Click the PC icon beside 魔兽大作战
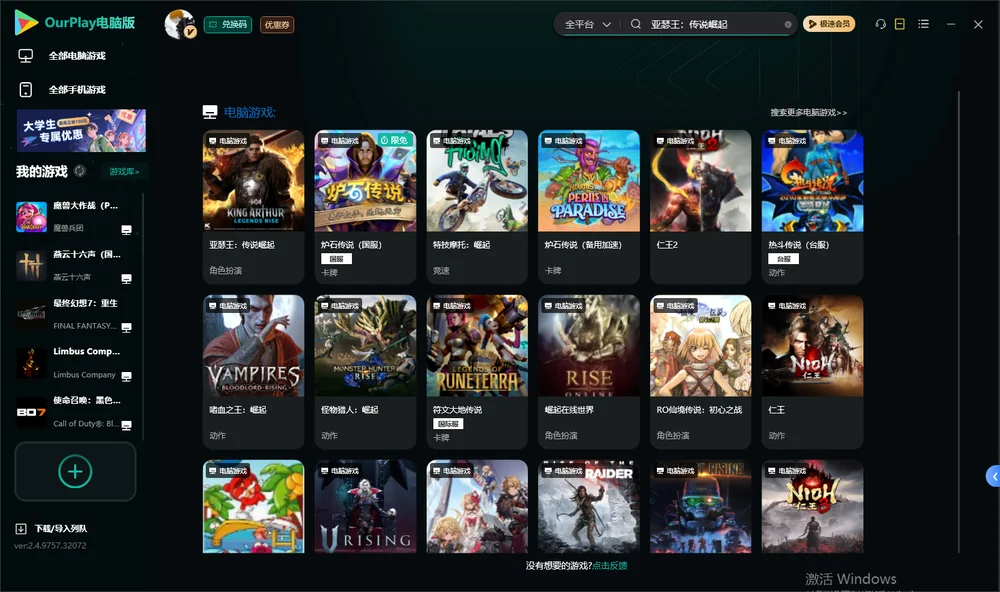This screenshot has width=1000, height=592. [126, 230]
